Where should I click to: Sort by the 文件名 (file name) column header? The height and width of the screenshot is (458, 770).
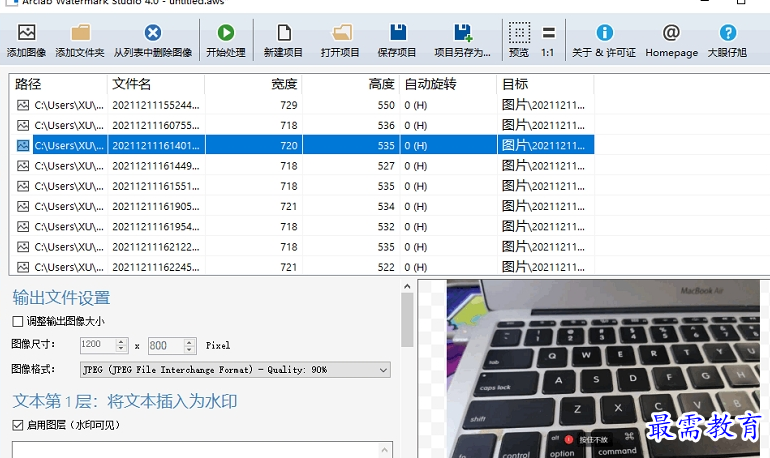click(156, 84)
